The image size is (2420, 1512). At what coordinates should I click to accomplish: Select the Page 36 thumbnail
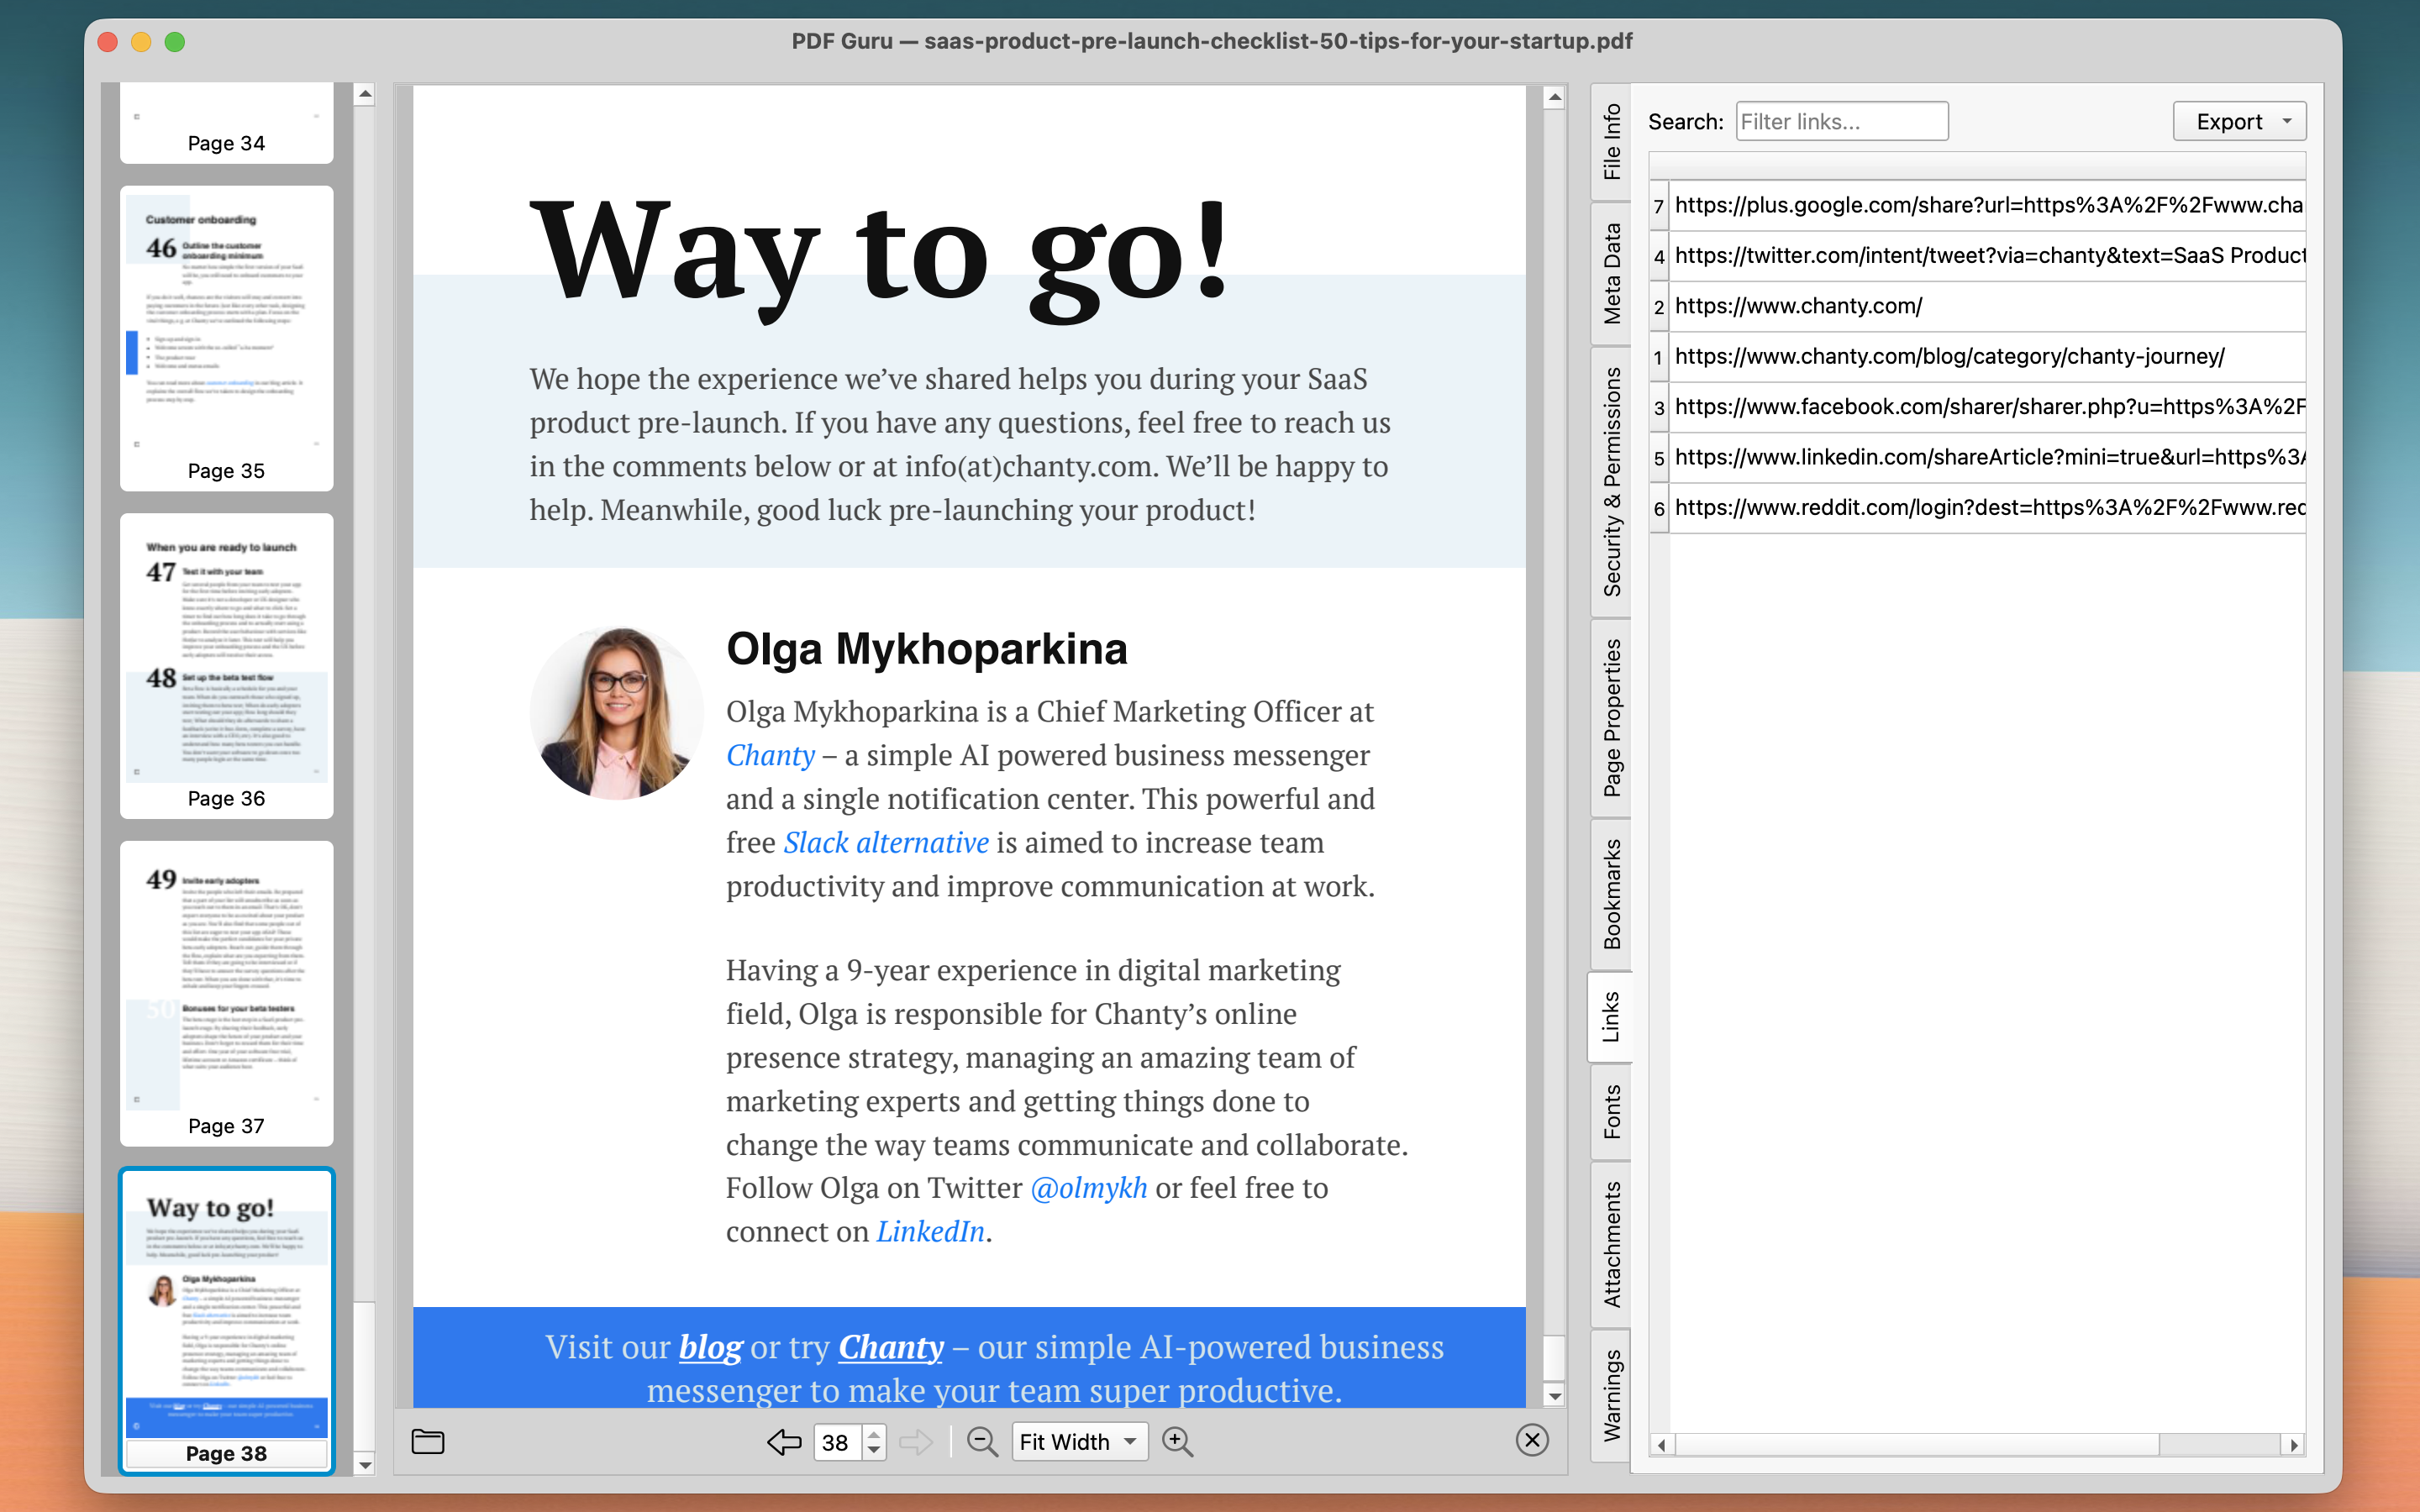226,660
